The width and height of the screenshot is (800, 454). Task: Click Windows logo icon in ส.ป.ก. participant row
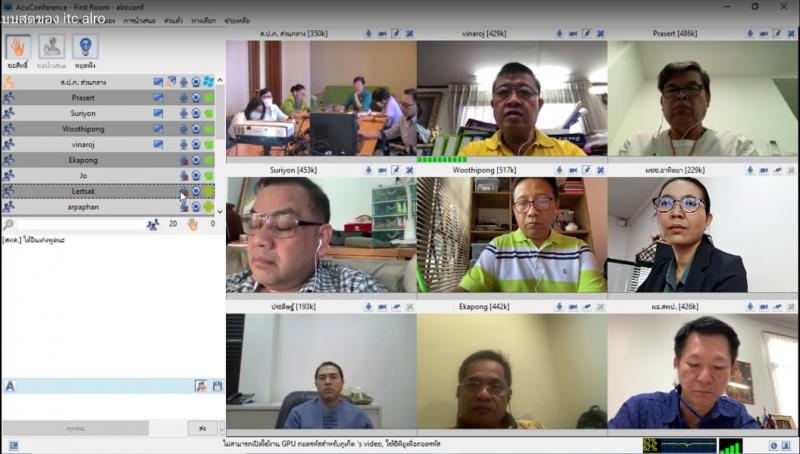(208, 82)
